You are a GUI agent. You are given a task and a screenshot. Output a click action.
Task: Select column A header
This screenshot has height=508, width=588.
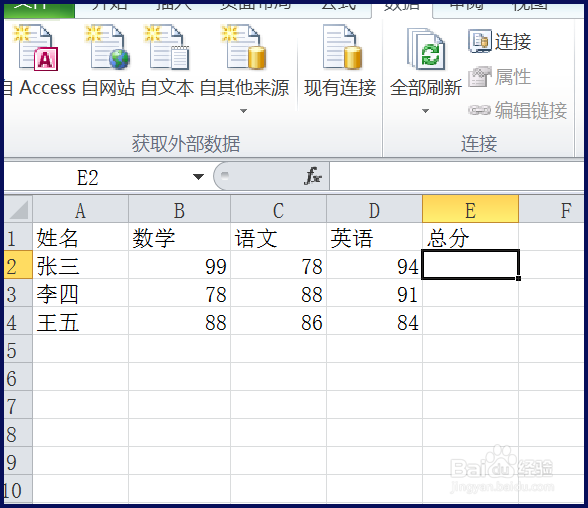coord(80,210)
